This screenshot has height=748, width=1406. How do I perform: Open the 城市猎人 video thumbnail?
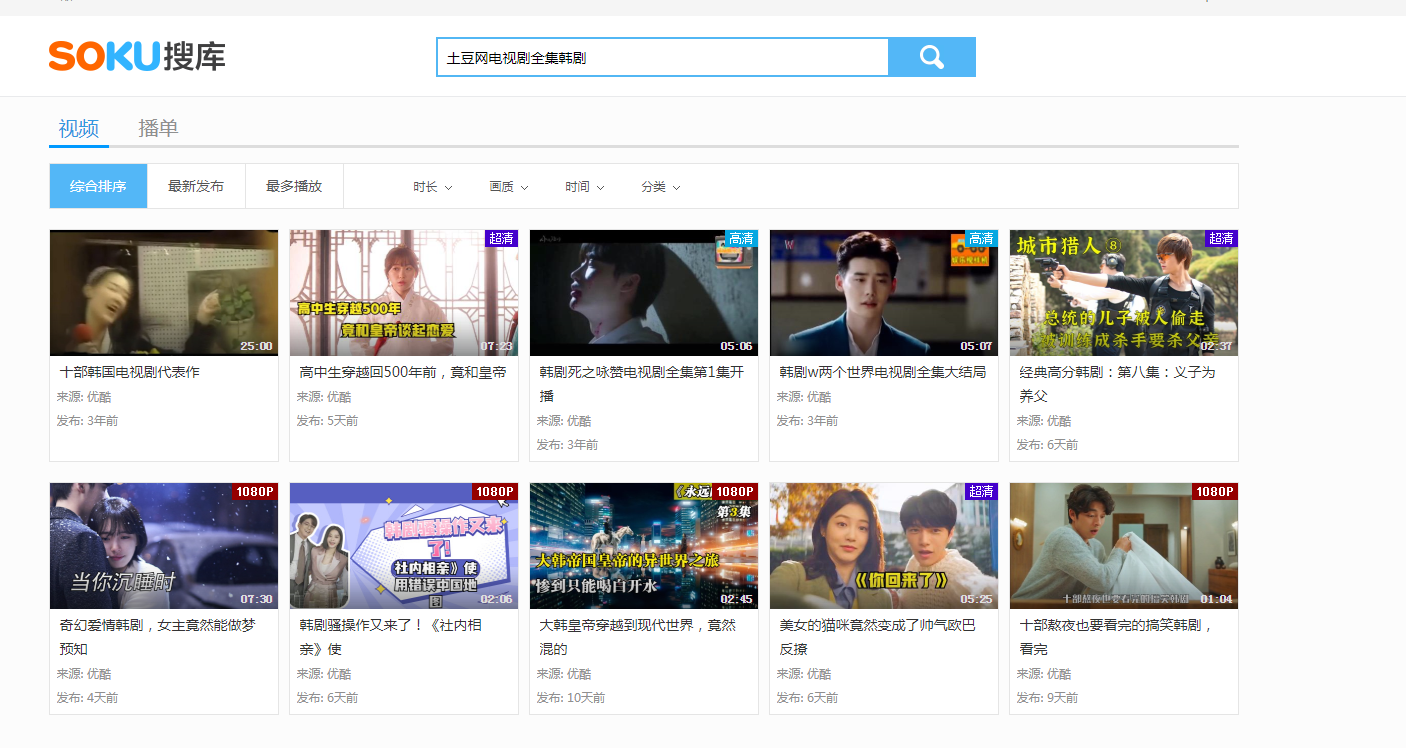1124,293
